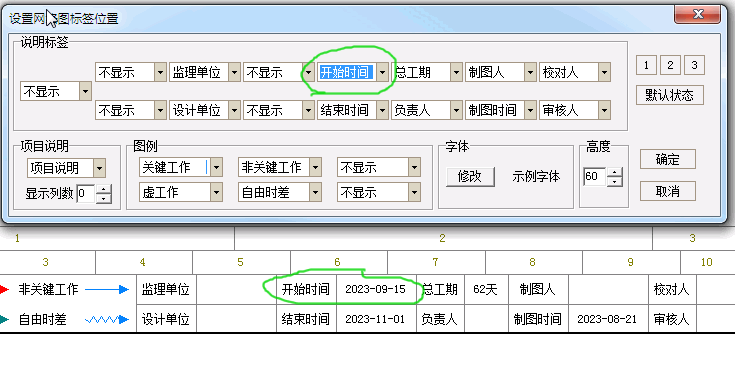This screenshot has height=380, width=735.
Task: Click the 结束时间 table cell below the dialog
Action: tap(306, 319)
